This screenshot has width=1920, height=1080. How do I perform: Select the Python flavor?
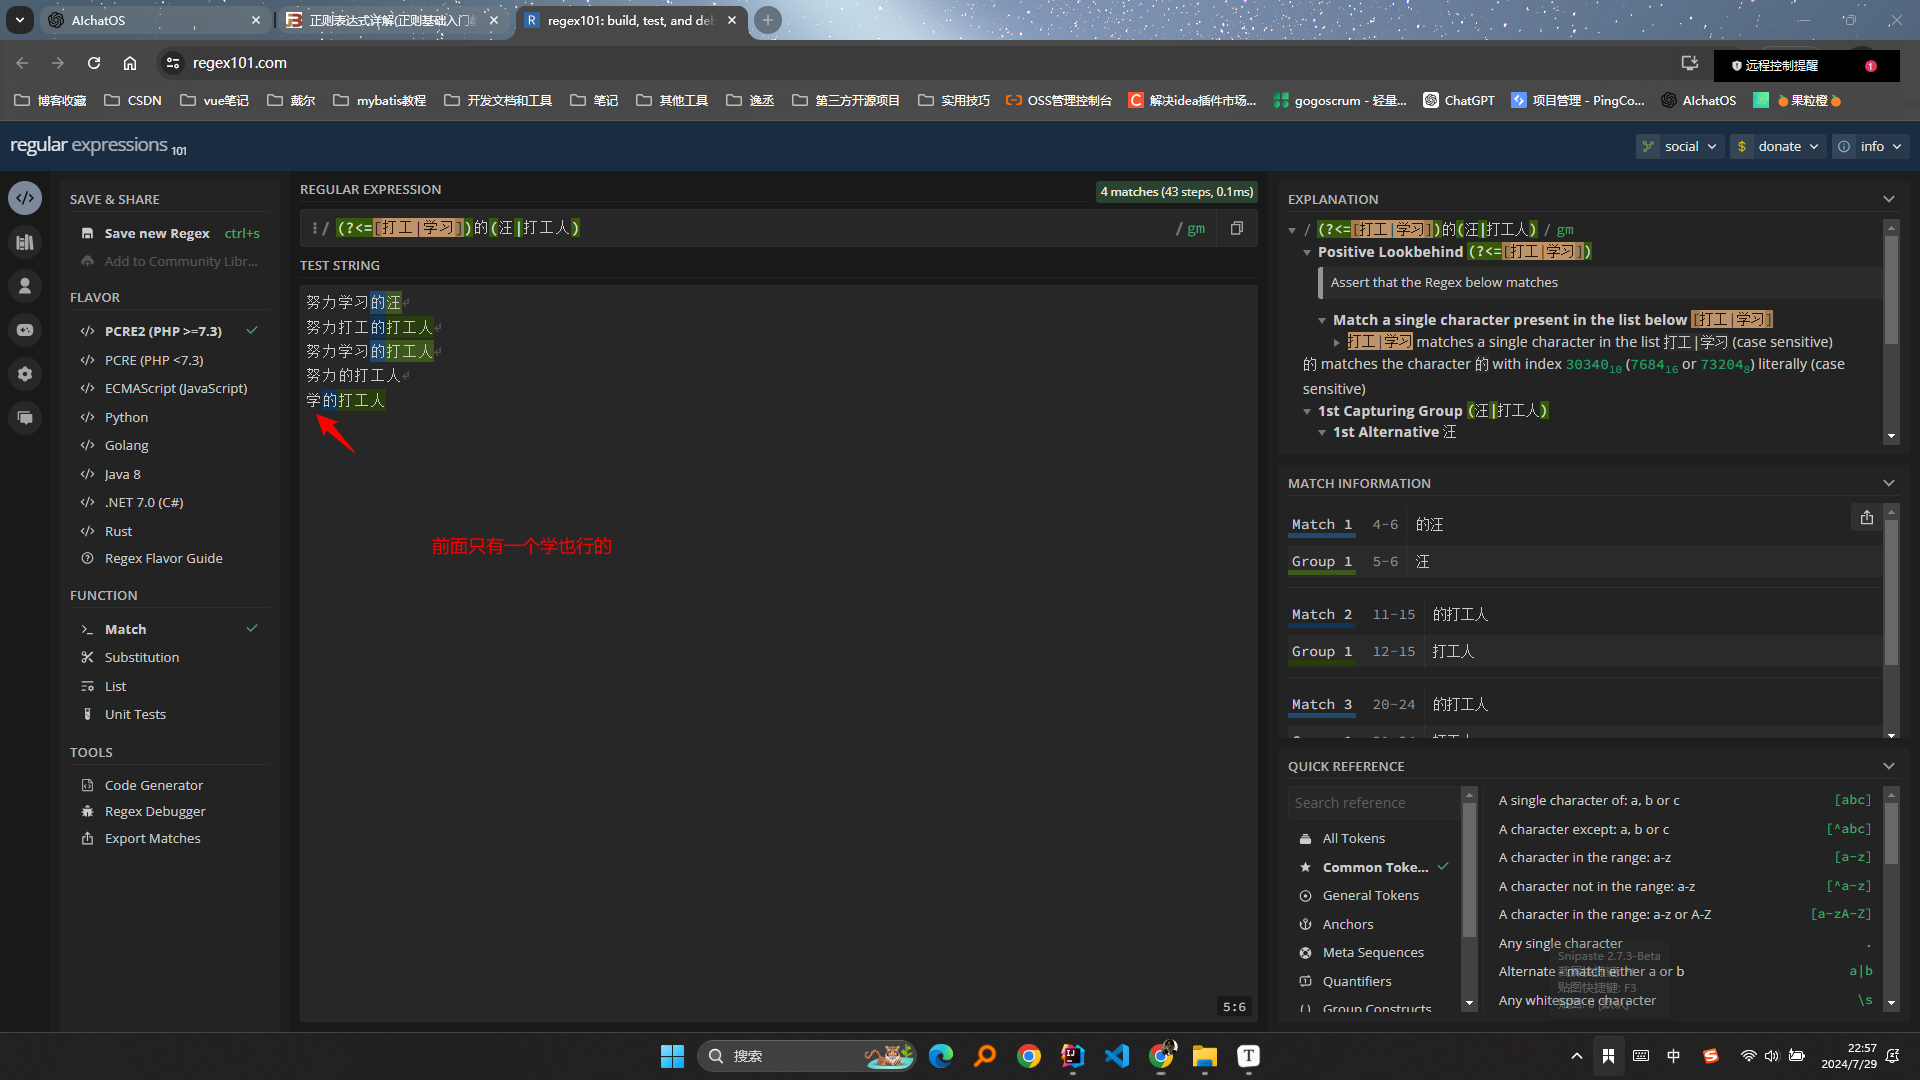point(126,417)
